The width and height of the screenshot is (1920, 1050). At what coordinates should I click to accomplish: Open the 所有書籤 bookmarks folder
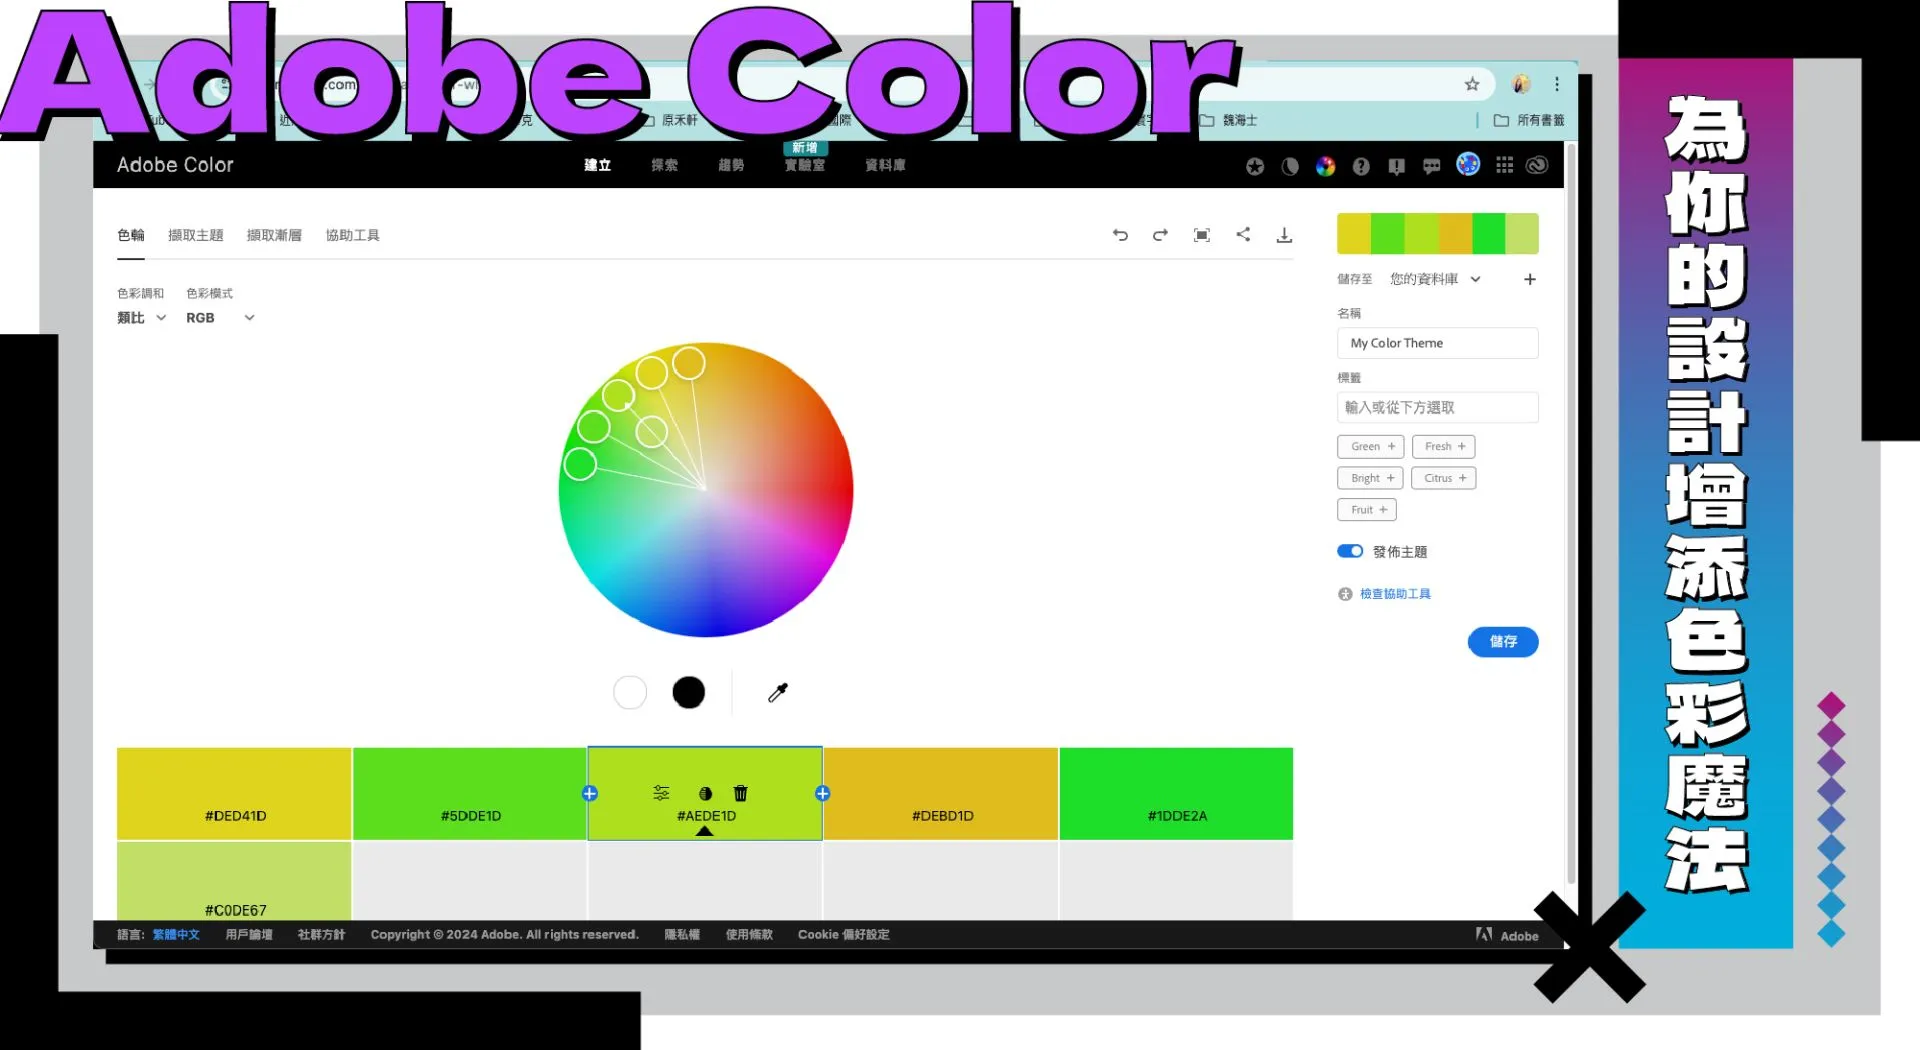point(1529,120)
